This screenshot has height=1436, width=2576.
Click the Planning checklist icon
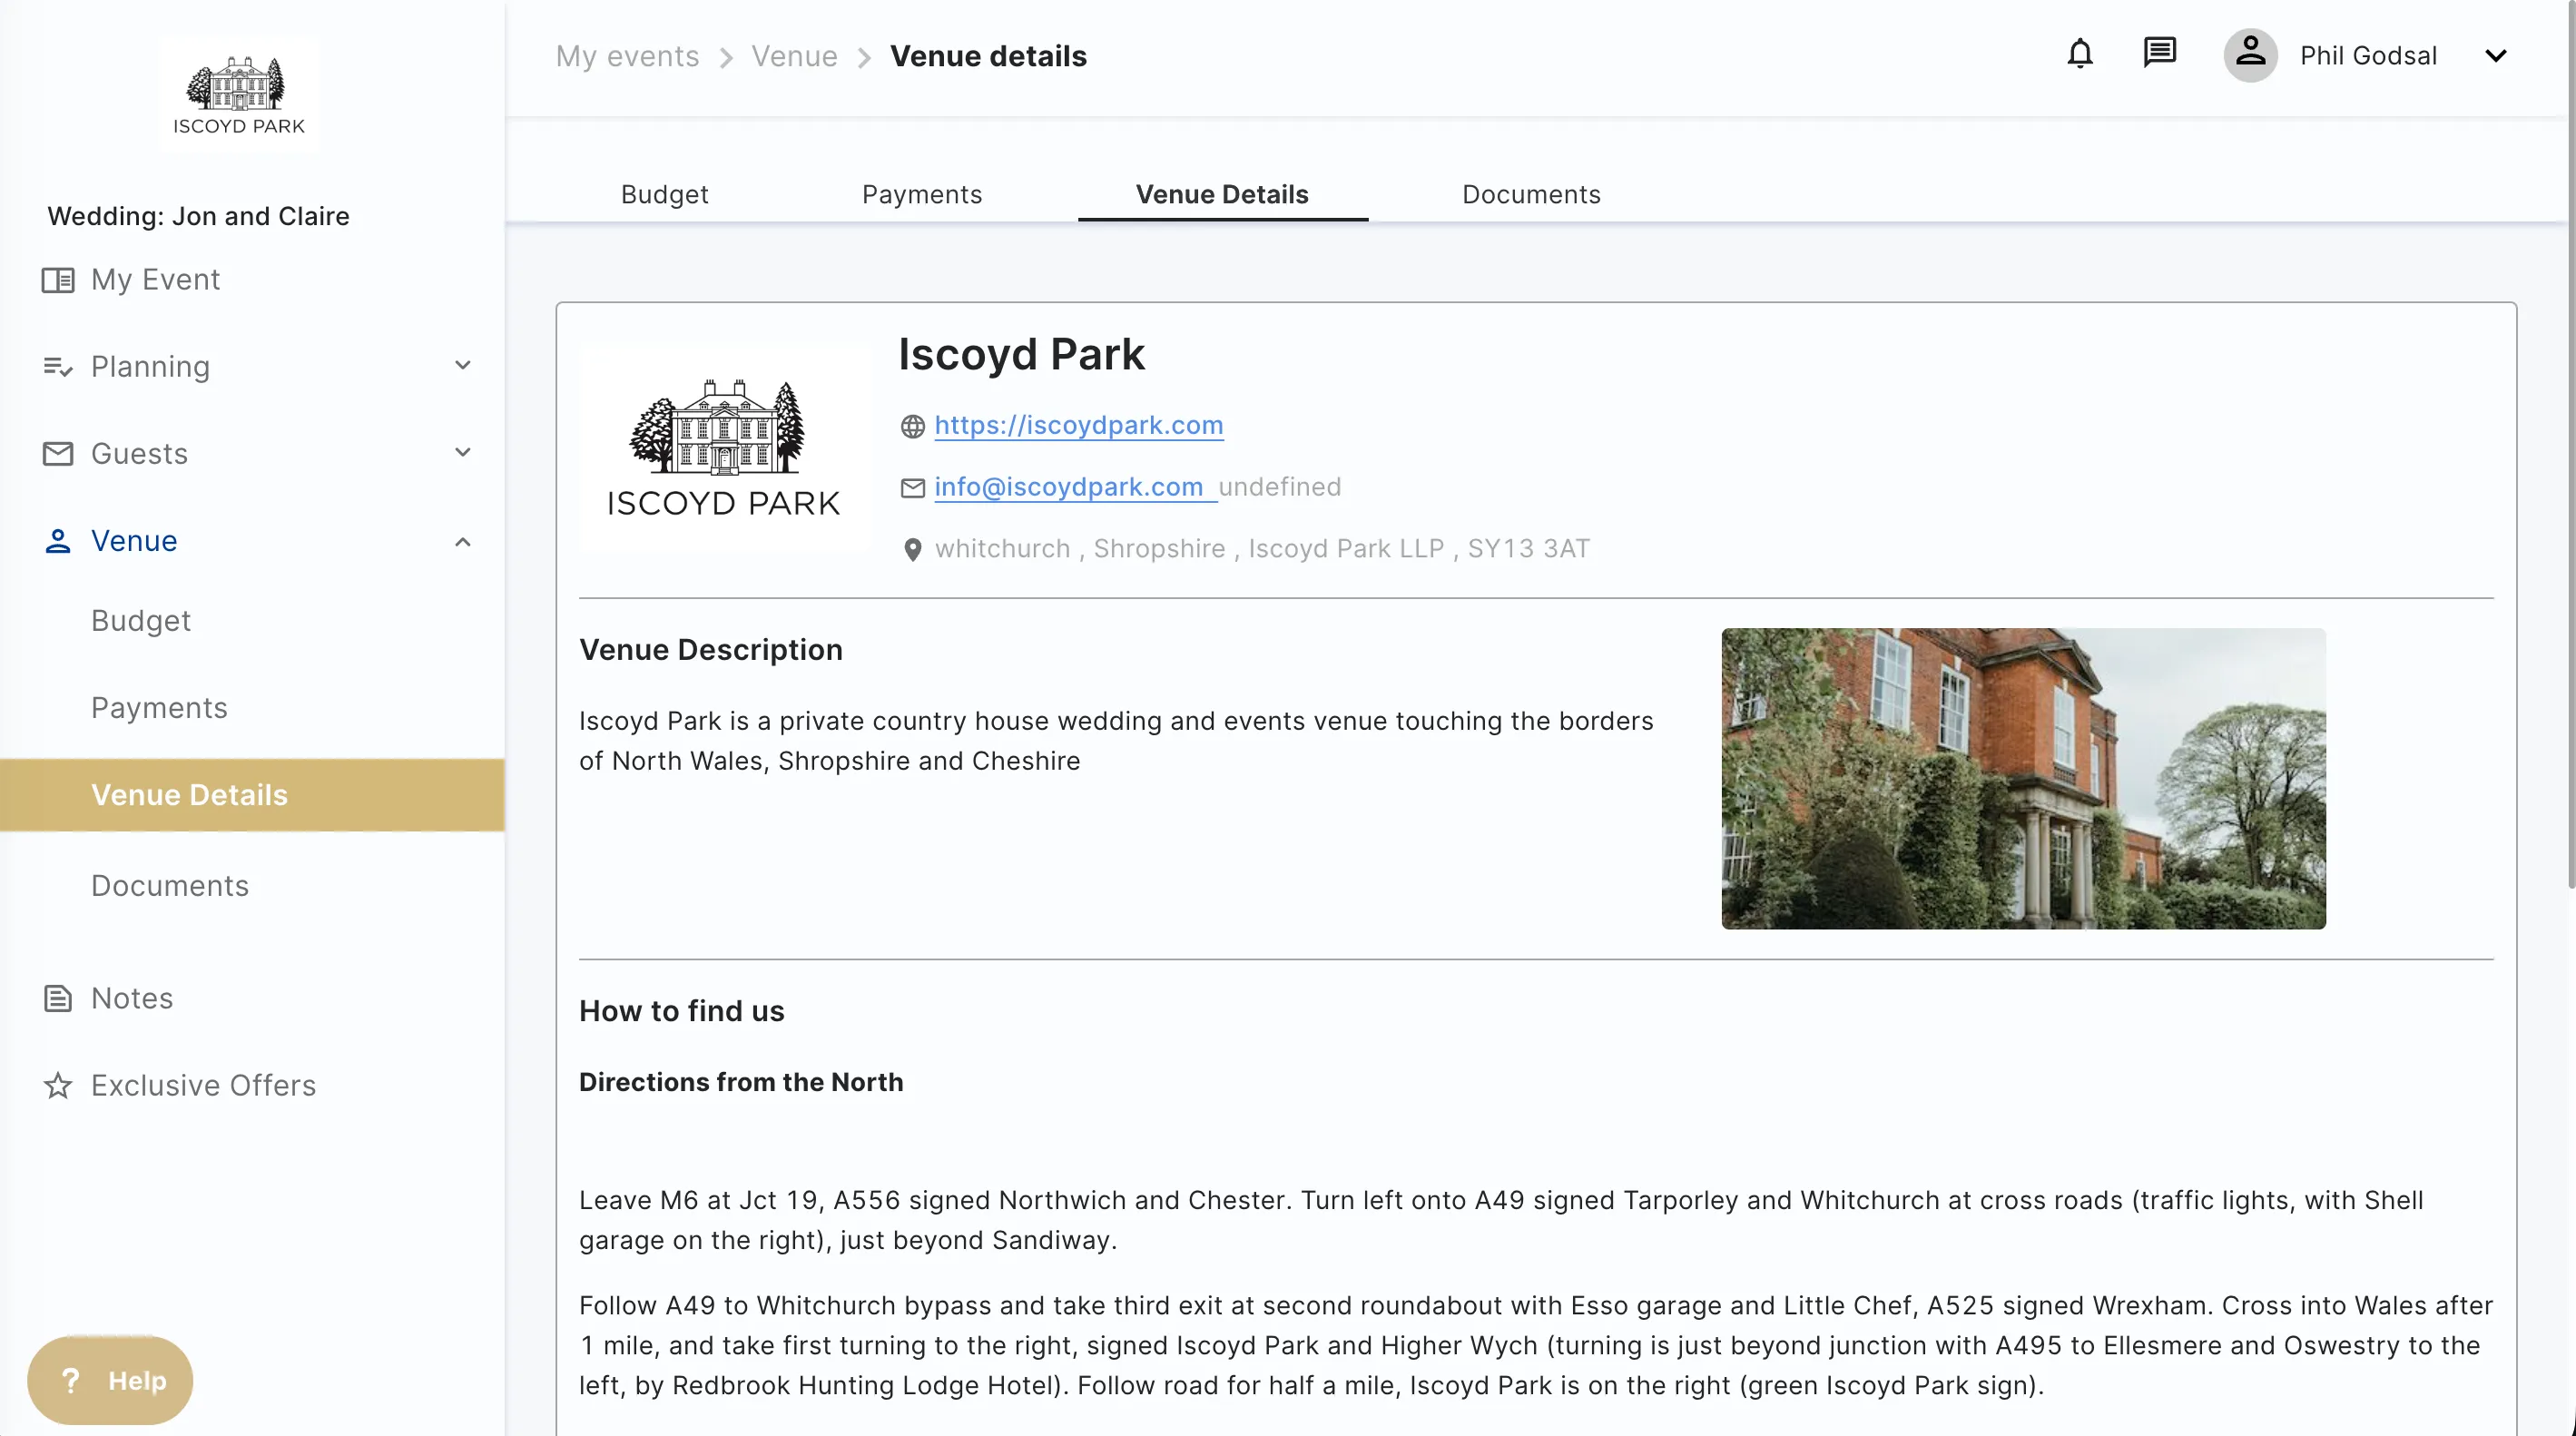pyautogui.click(x=58, y=367)
